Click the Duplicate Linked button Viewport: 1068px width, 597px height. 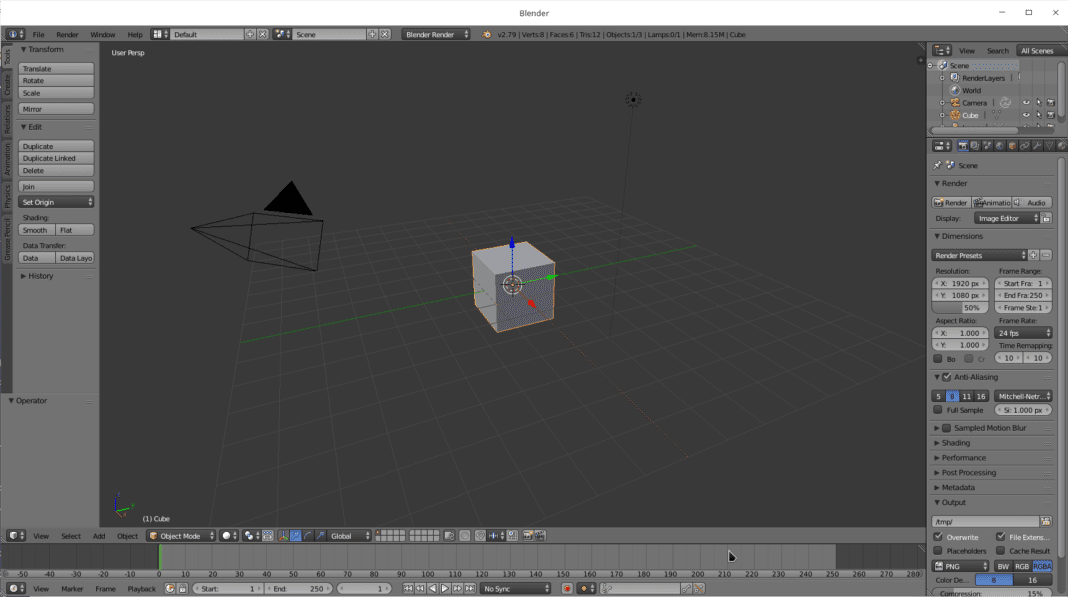pos(56,158)
